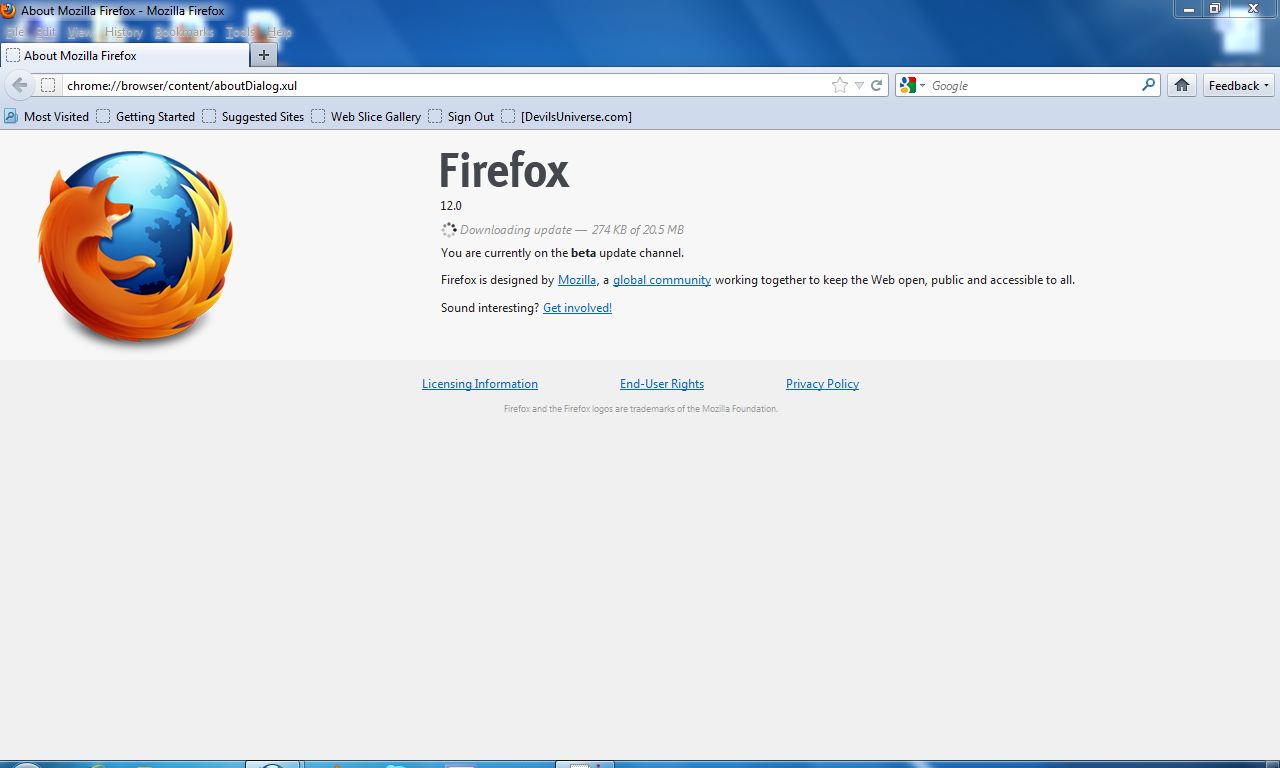
Task: Go back with the back arrow button
Action: coord(19,85)
